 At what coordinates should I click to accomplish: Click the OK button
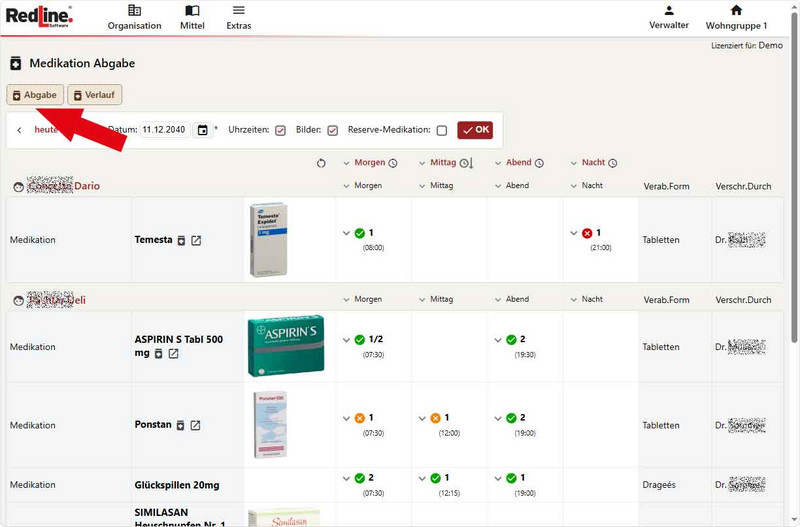475,130
